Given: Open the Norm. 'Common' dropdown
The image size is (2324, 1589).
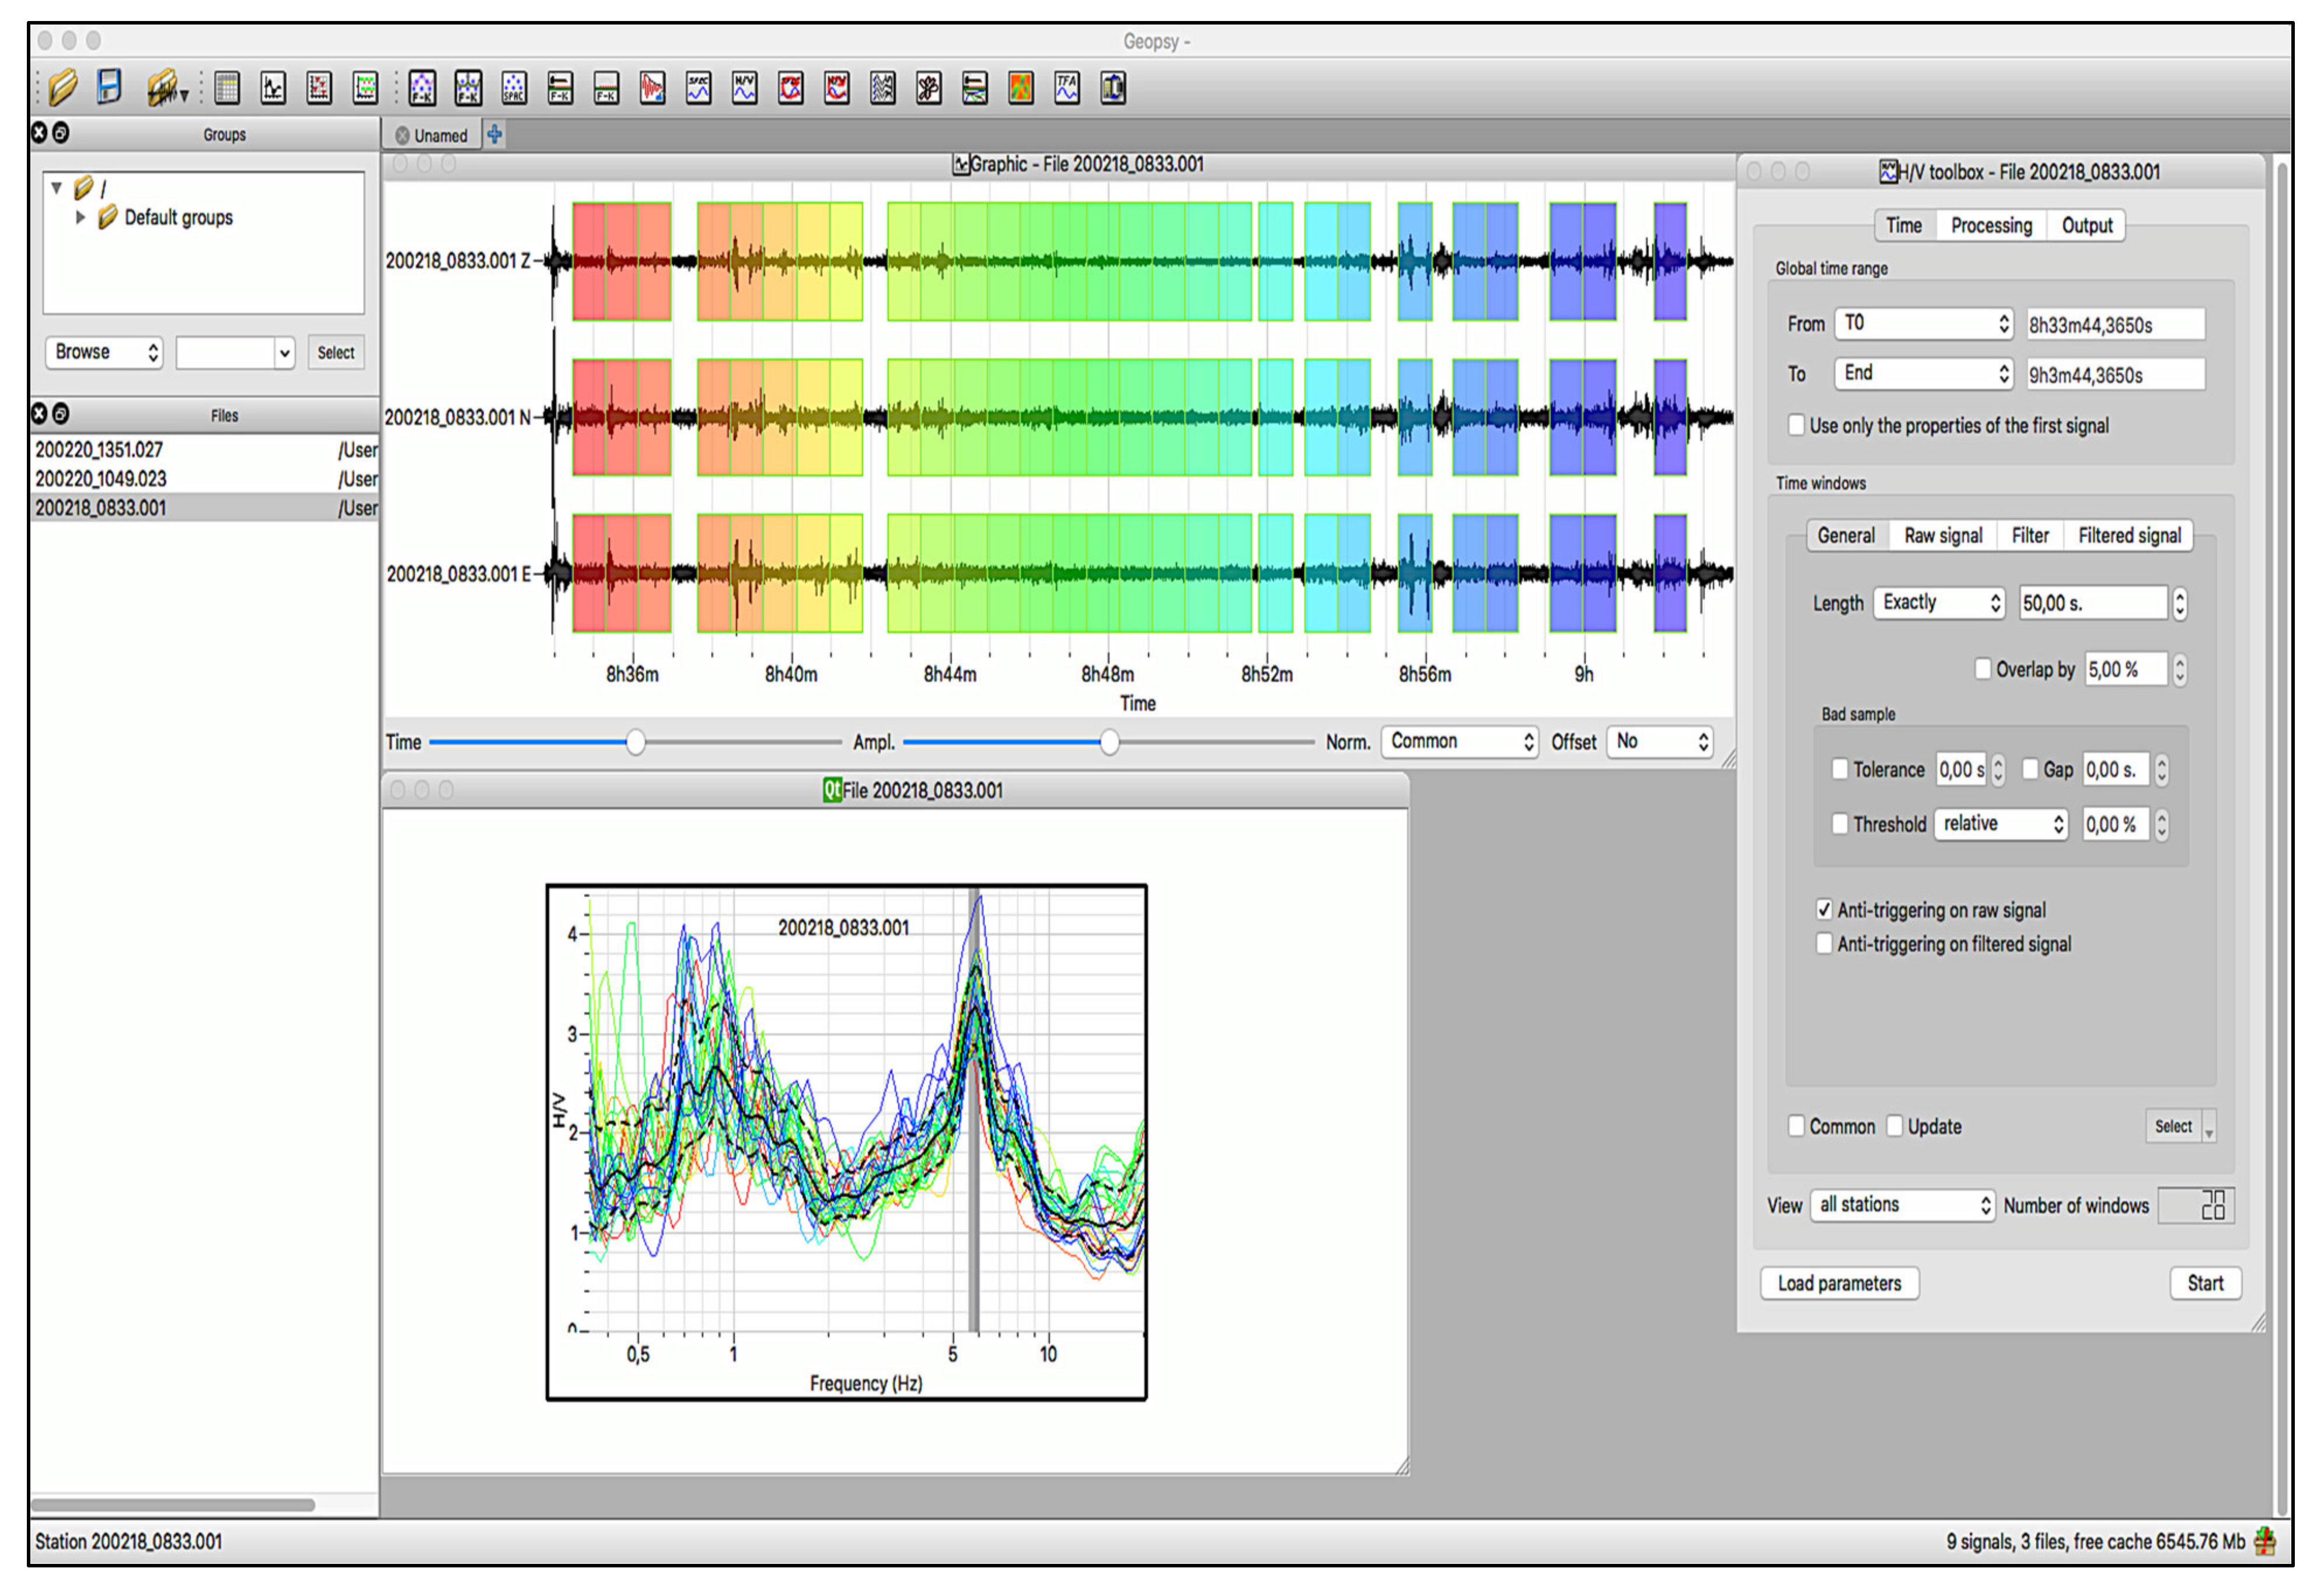Looking at the screenshot, I should click(x=1459, y=742).
